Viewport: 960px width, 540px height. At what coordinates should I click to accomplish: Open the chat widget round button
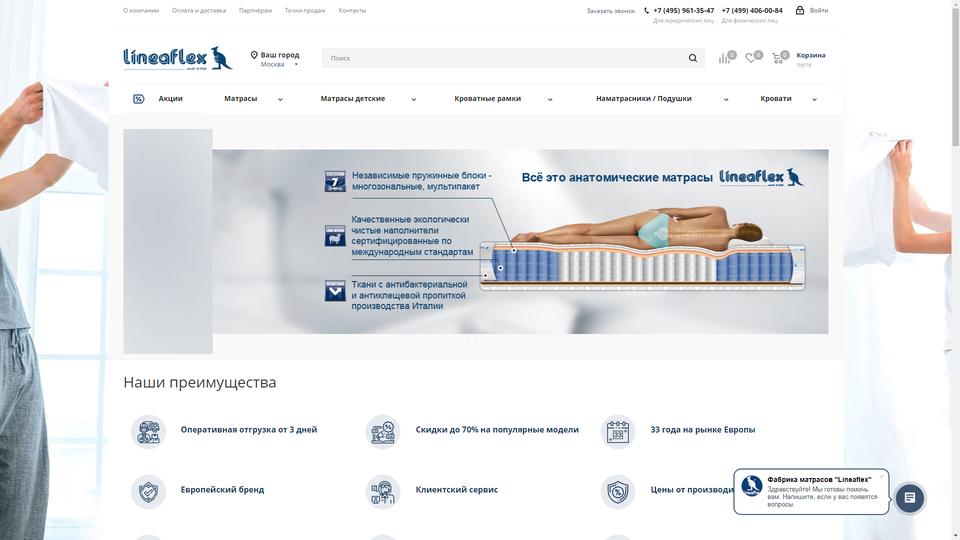point(909,498)
